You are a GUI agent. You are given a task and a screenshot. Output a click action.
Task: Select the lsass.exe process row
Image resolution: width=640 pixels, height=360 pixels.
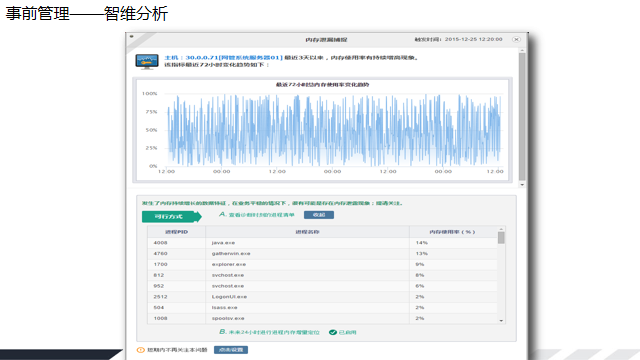click(x=322, y=308)
